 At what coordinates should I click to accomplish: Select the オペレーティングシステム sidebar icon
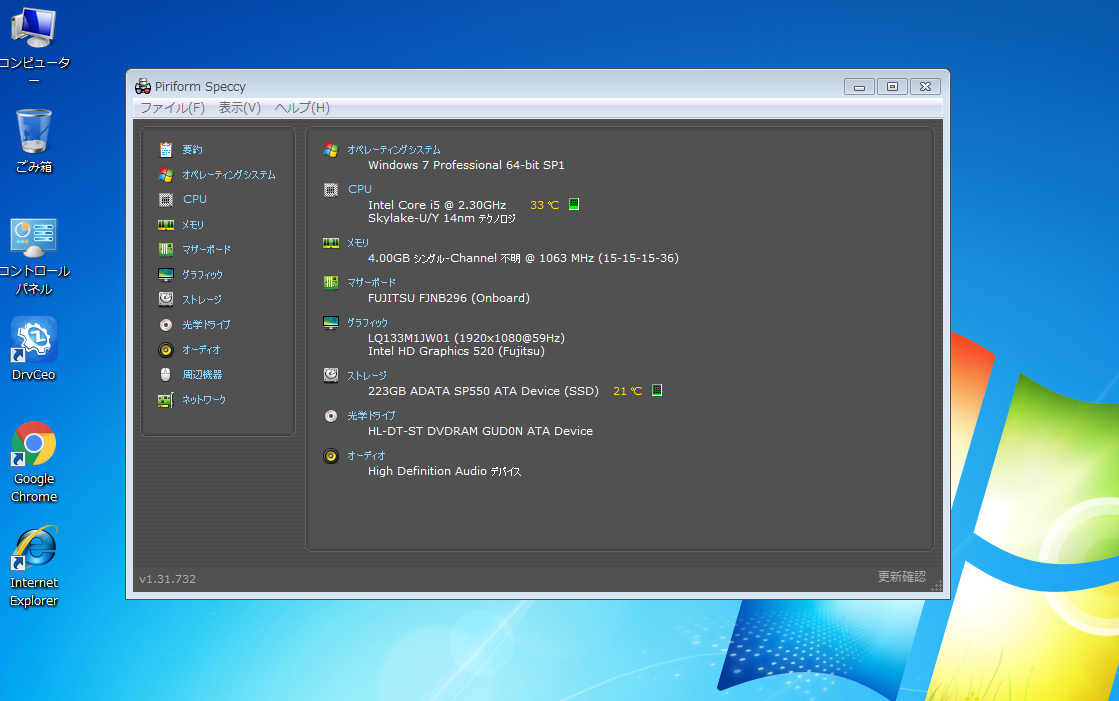pos(166,174)
